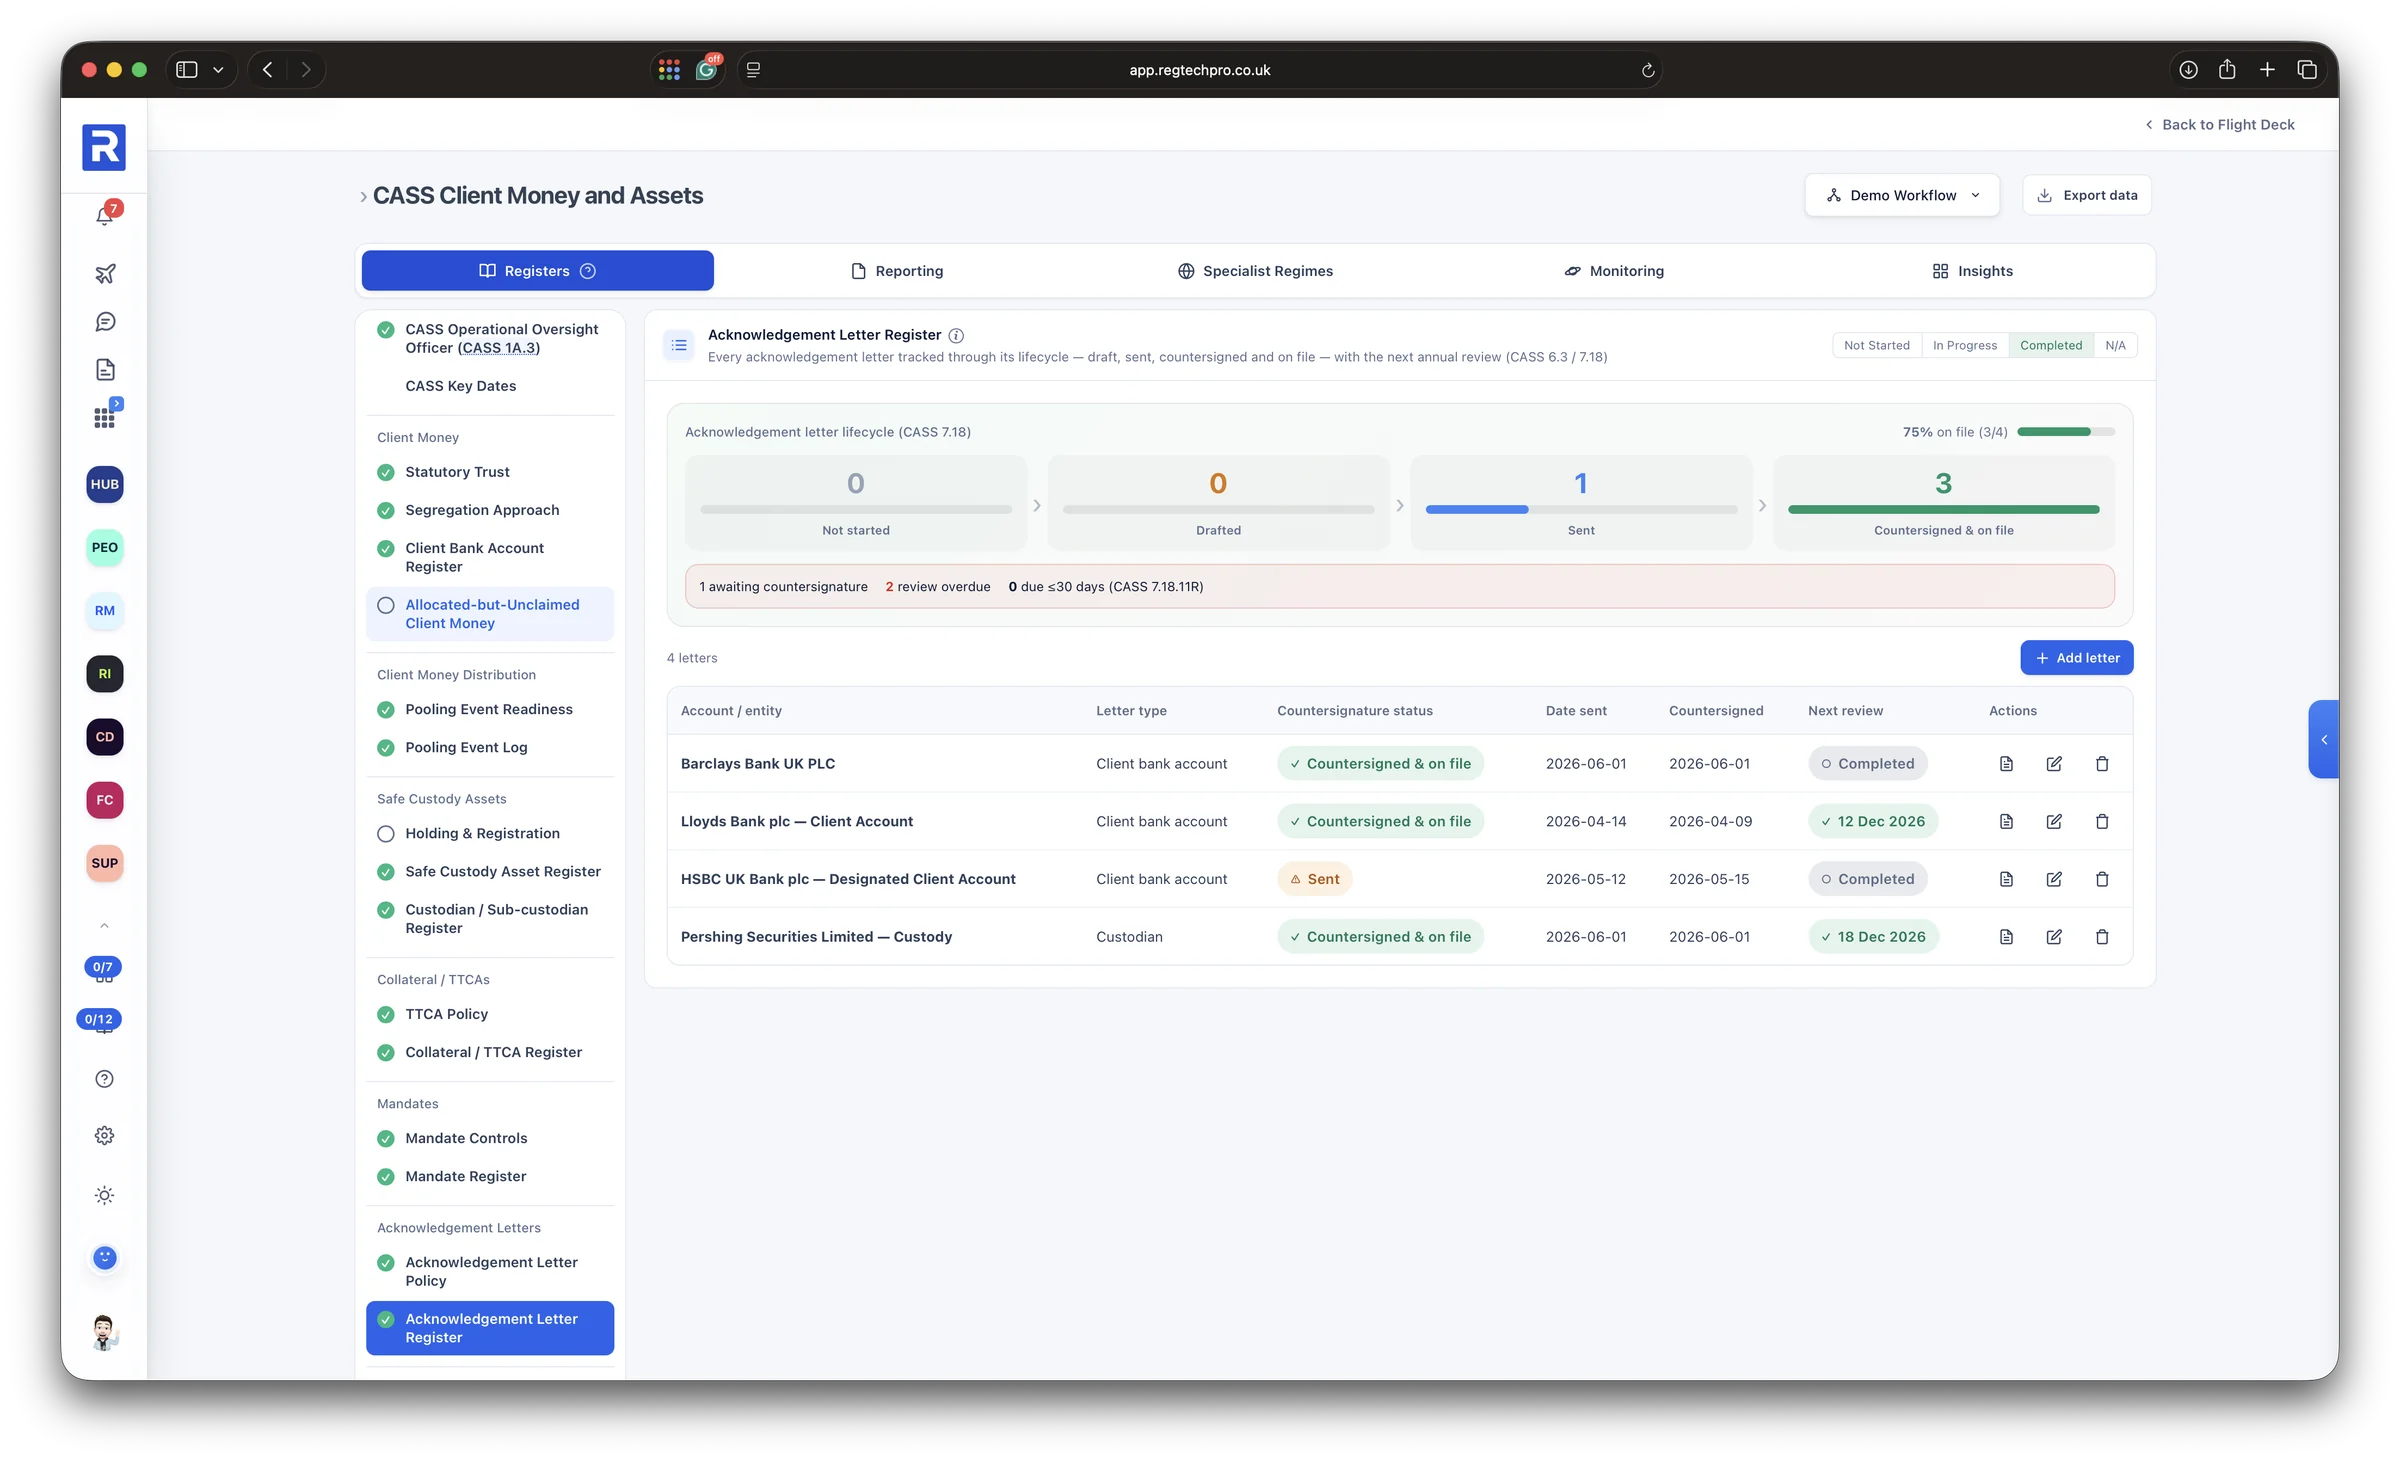Switch to the Insights tab
This screenshot has width=2400, height=1461.
click(1972, 271)
